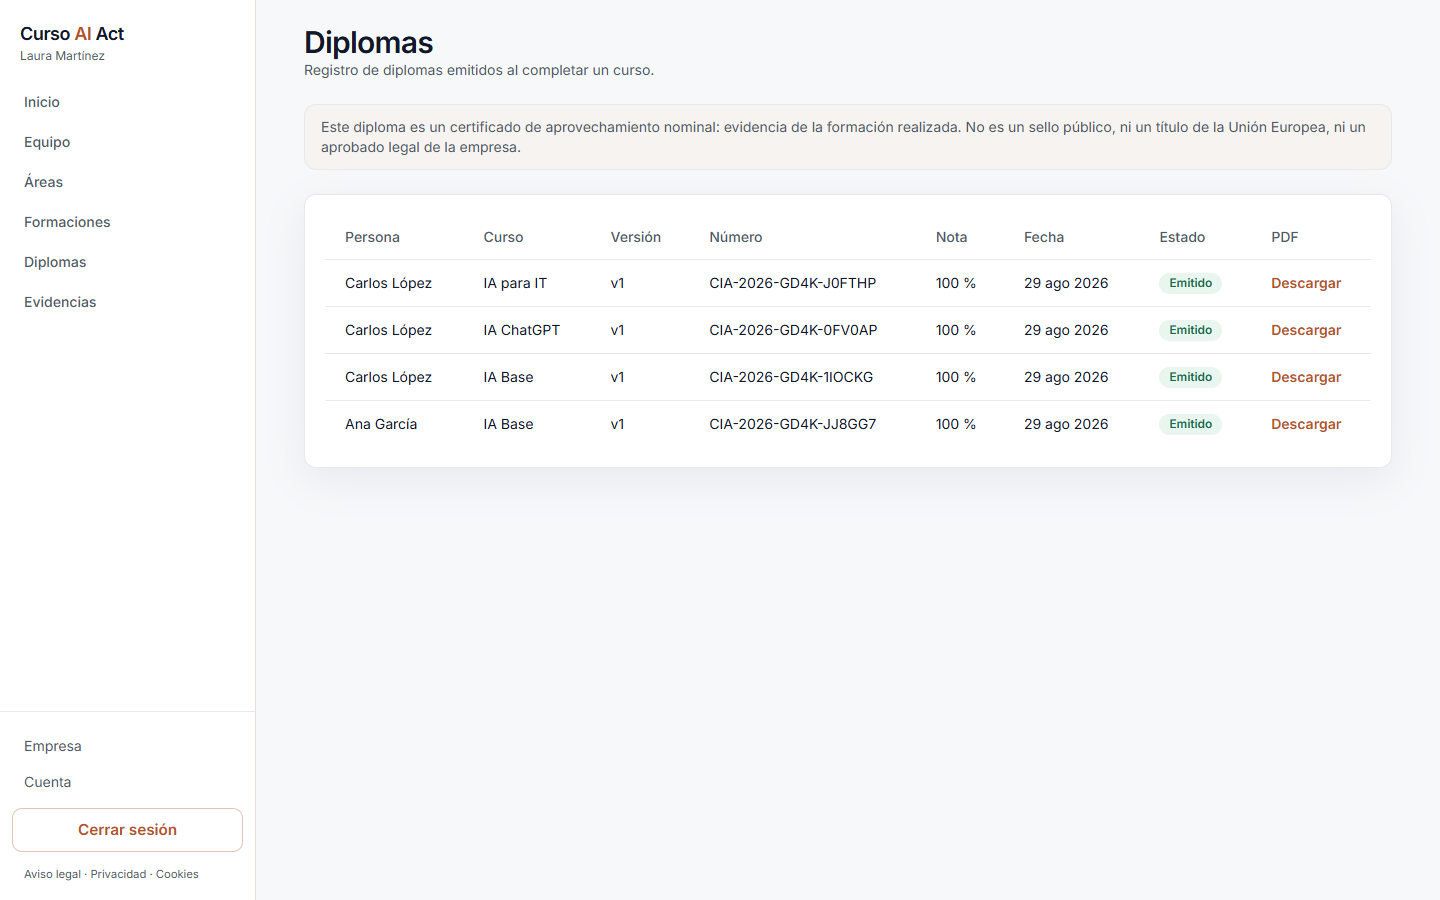Go to Cuenta page
1440x900 pixels.
tap(47, 782)
